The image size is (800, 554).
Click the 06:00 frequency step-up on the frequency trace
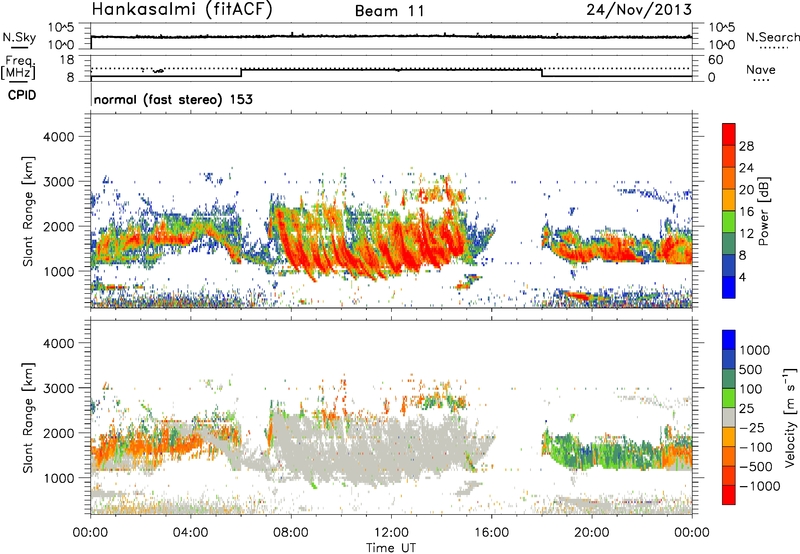coord(241,72)
